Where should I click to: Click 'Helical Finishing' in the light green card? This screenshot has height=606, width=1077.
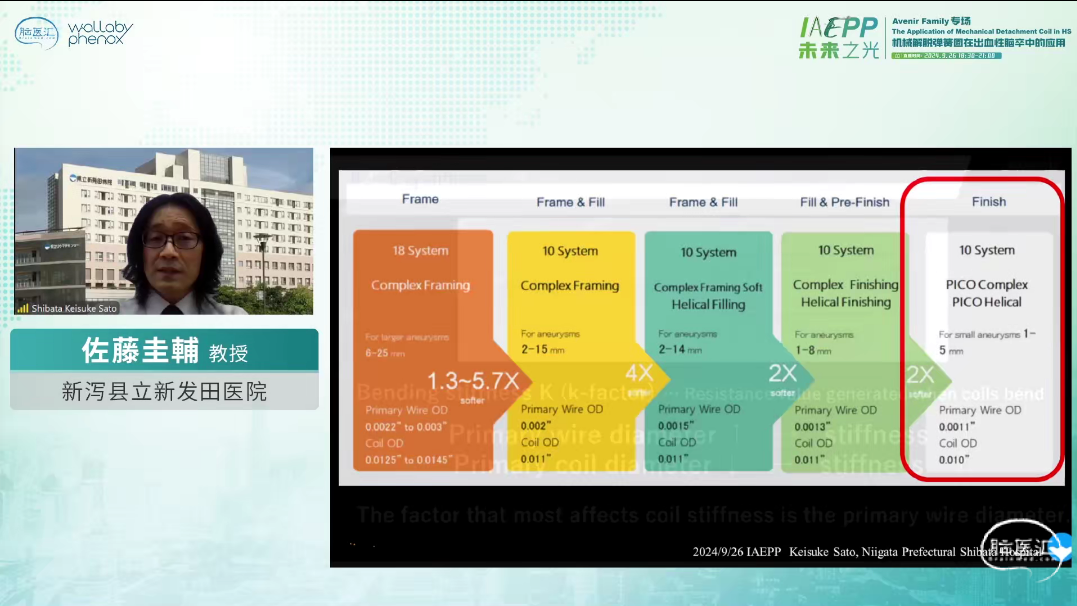(846, 302)
